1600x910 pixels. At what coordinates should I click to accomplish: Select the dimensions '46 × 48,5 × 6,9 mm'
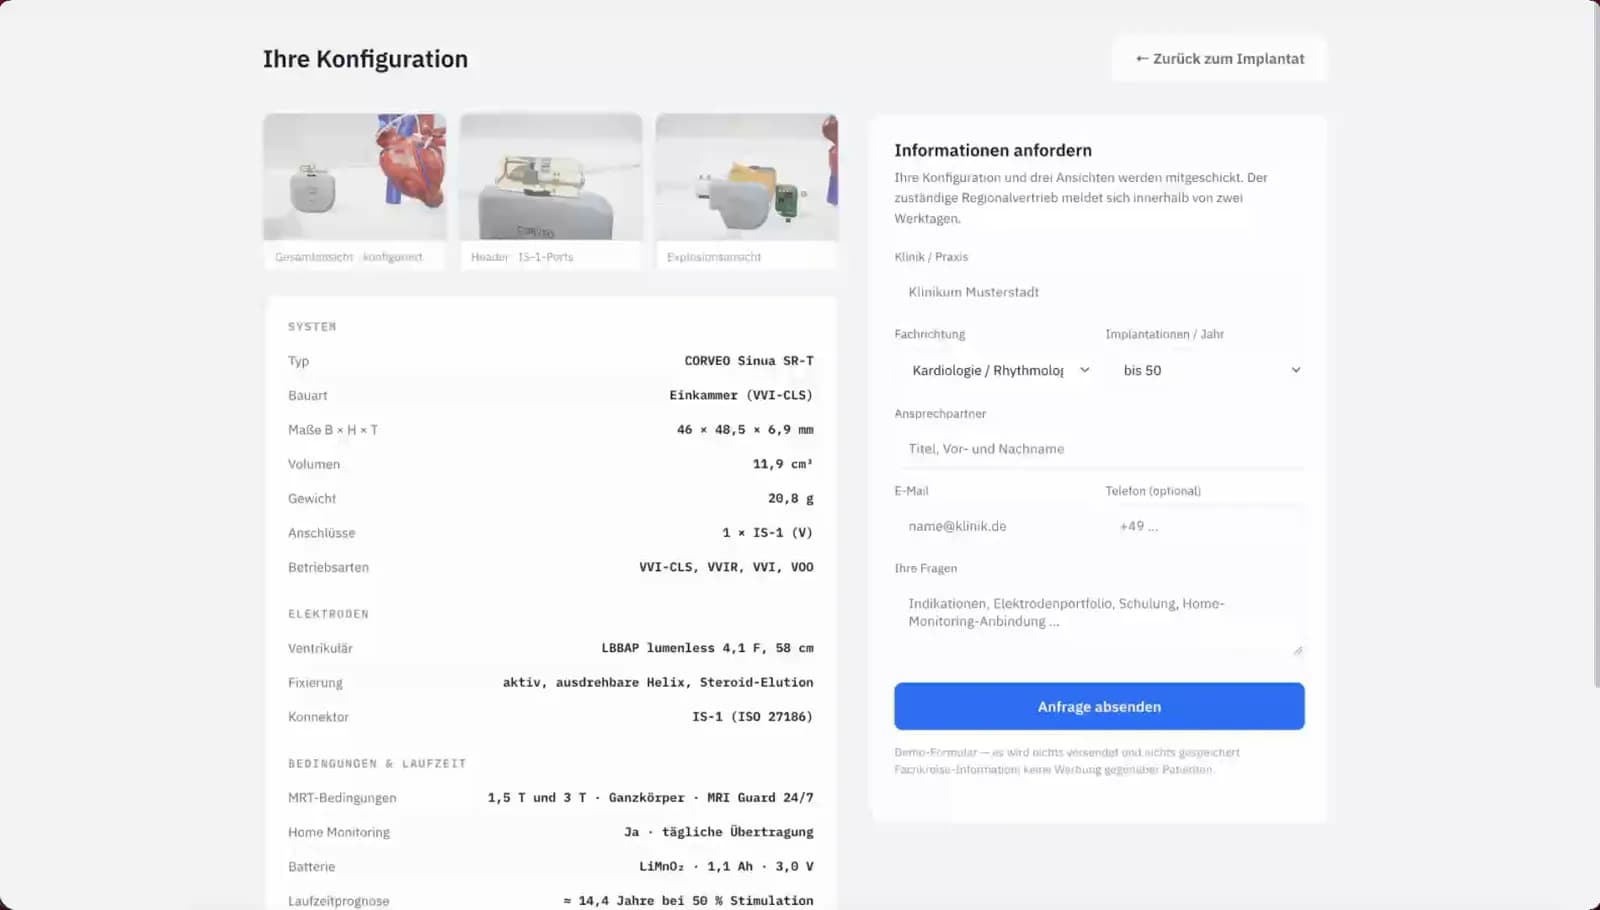[x=745, y=430]
